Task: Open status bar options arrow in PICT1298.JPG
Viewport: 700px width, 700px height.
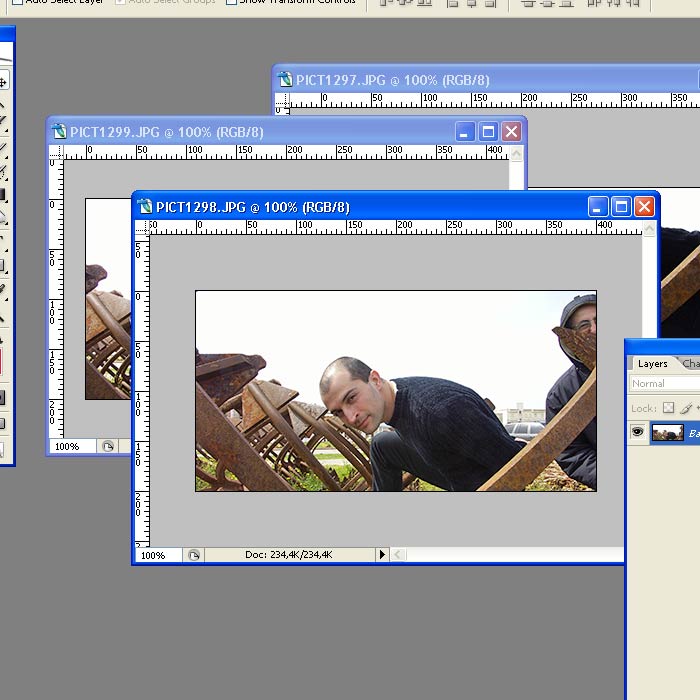Action: (x=382, y=554)
